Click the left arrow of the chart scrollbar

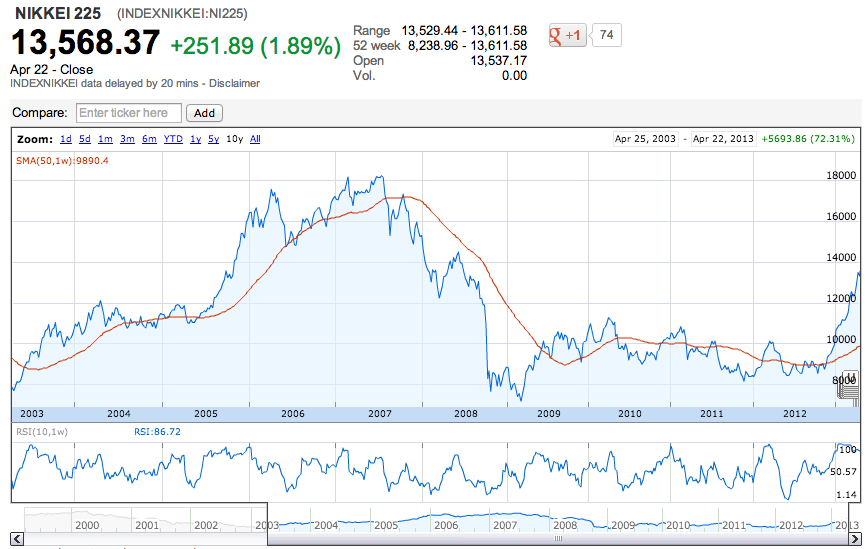click(x=17, y=539)
